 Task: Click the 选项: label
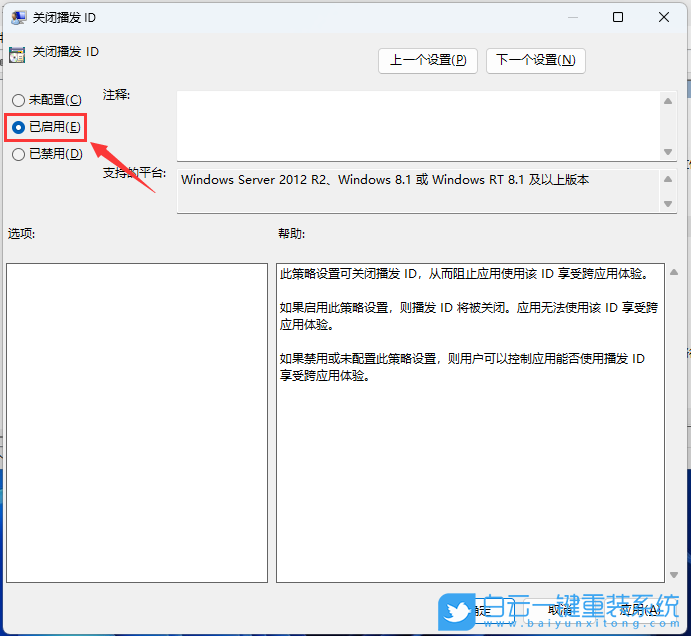click(22, 234)
